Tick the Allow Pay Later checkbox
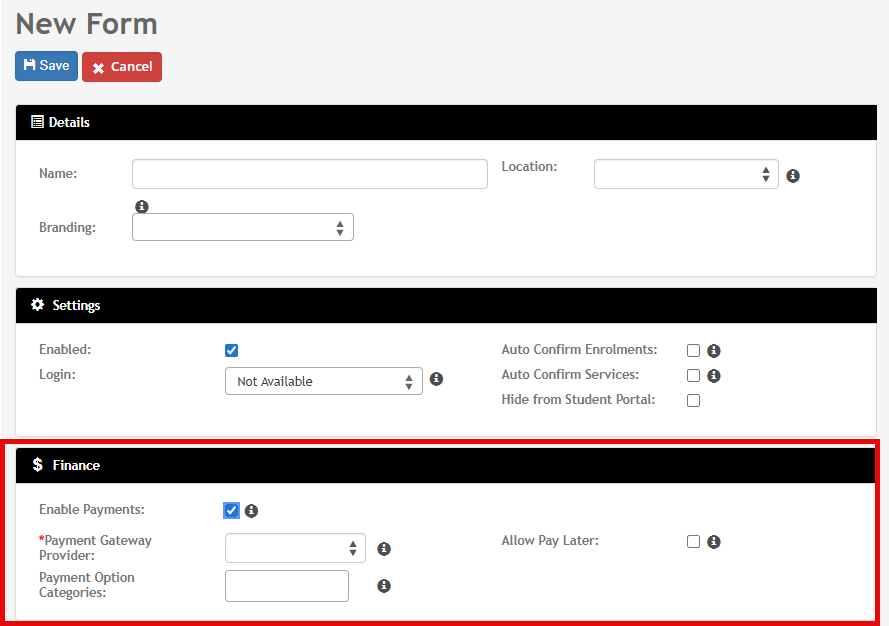This screenshot has width=889, height=626. [693, 542]
